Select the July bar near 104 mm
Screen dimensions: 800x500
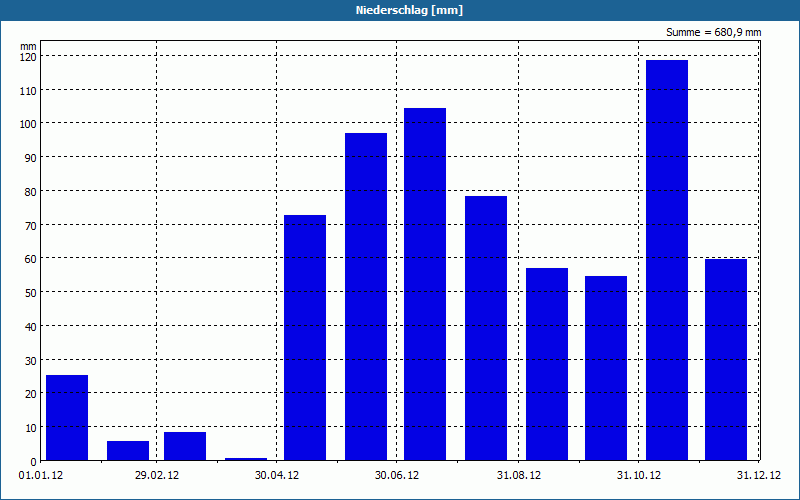coord(425,284)
